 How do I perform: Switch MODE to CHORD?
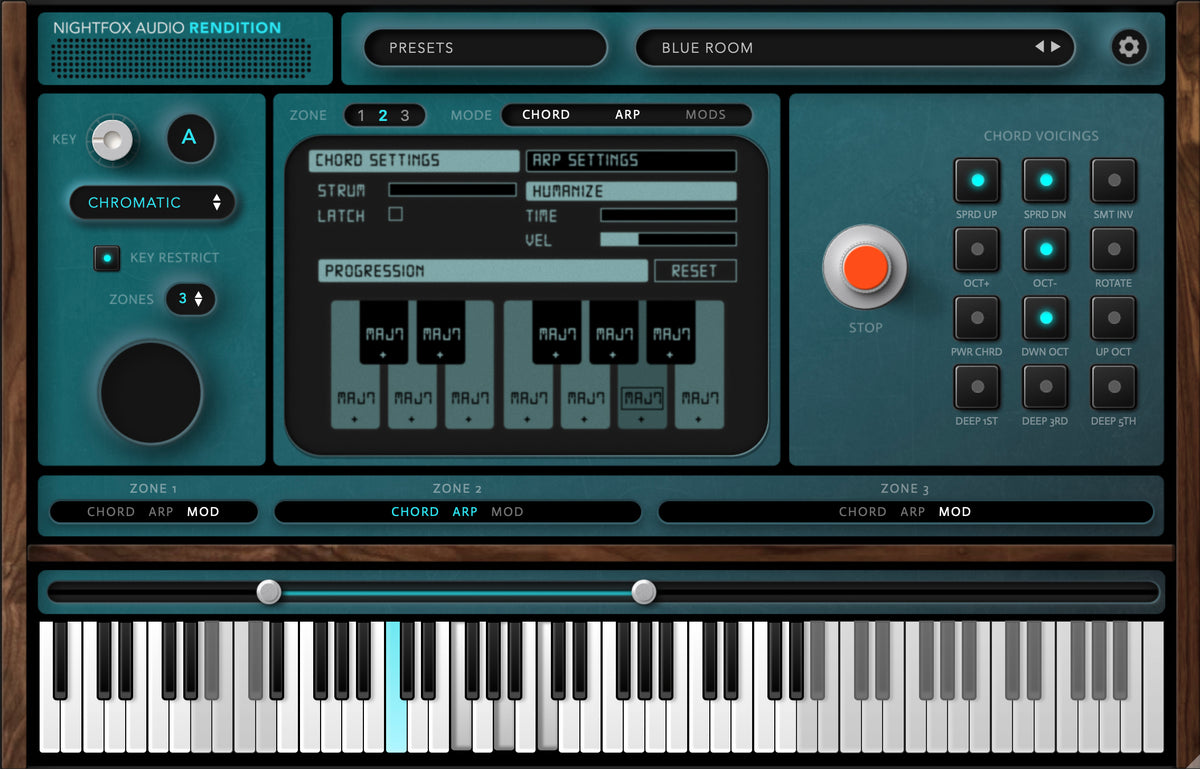click(546, 115)
